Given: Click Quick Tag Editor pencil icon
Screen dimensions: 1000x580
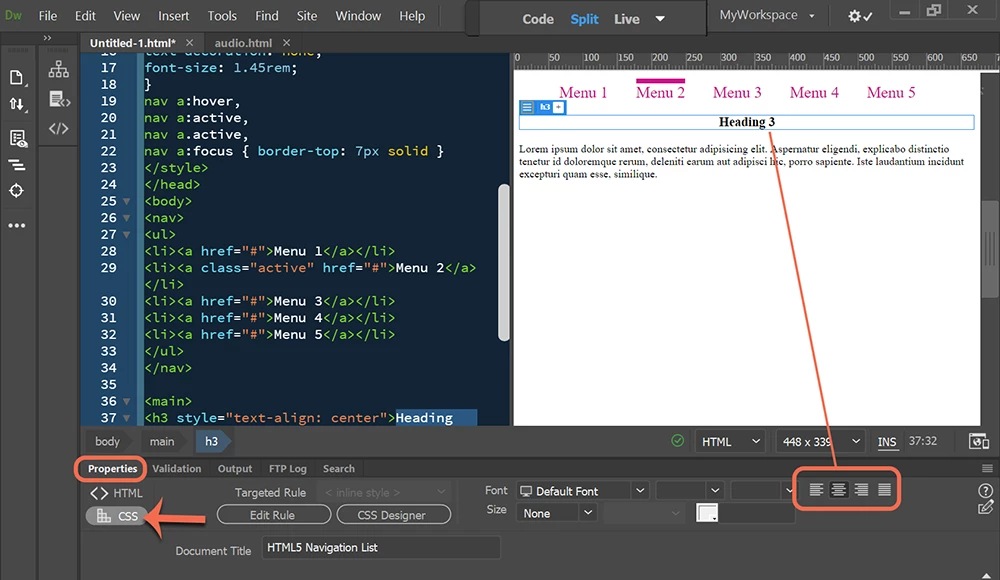Looking at the screenshot, I should (x=985, y=509).
